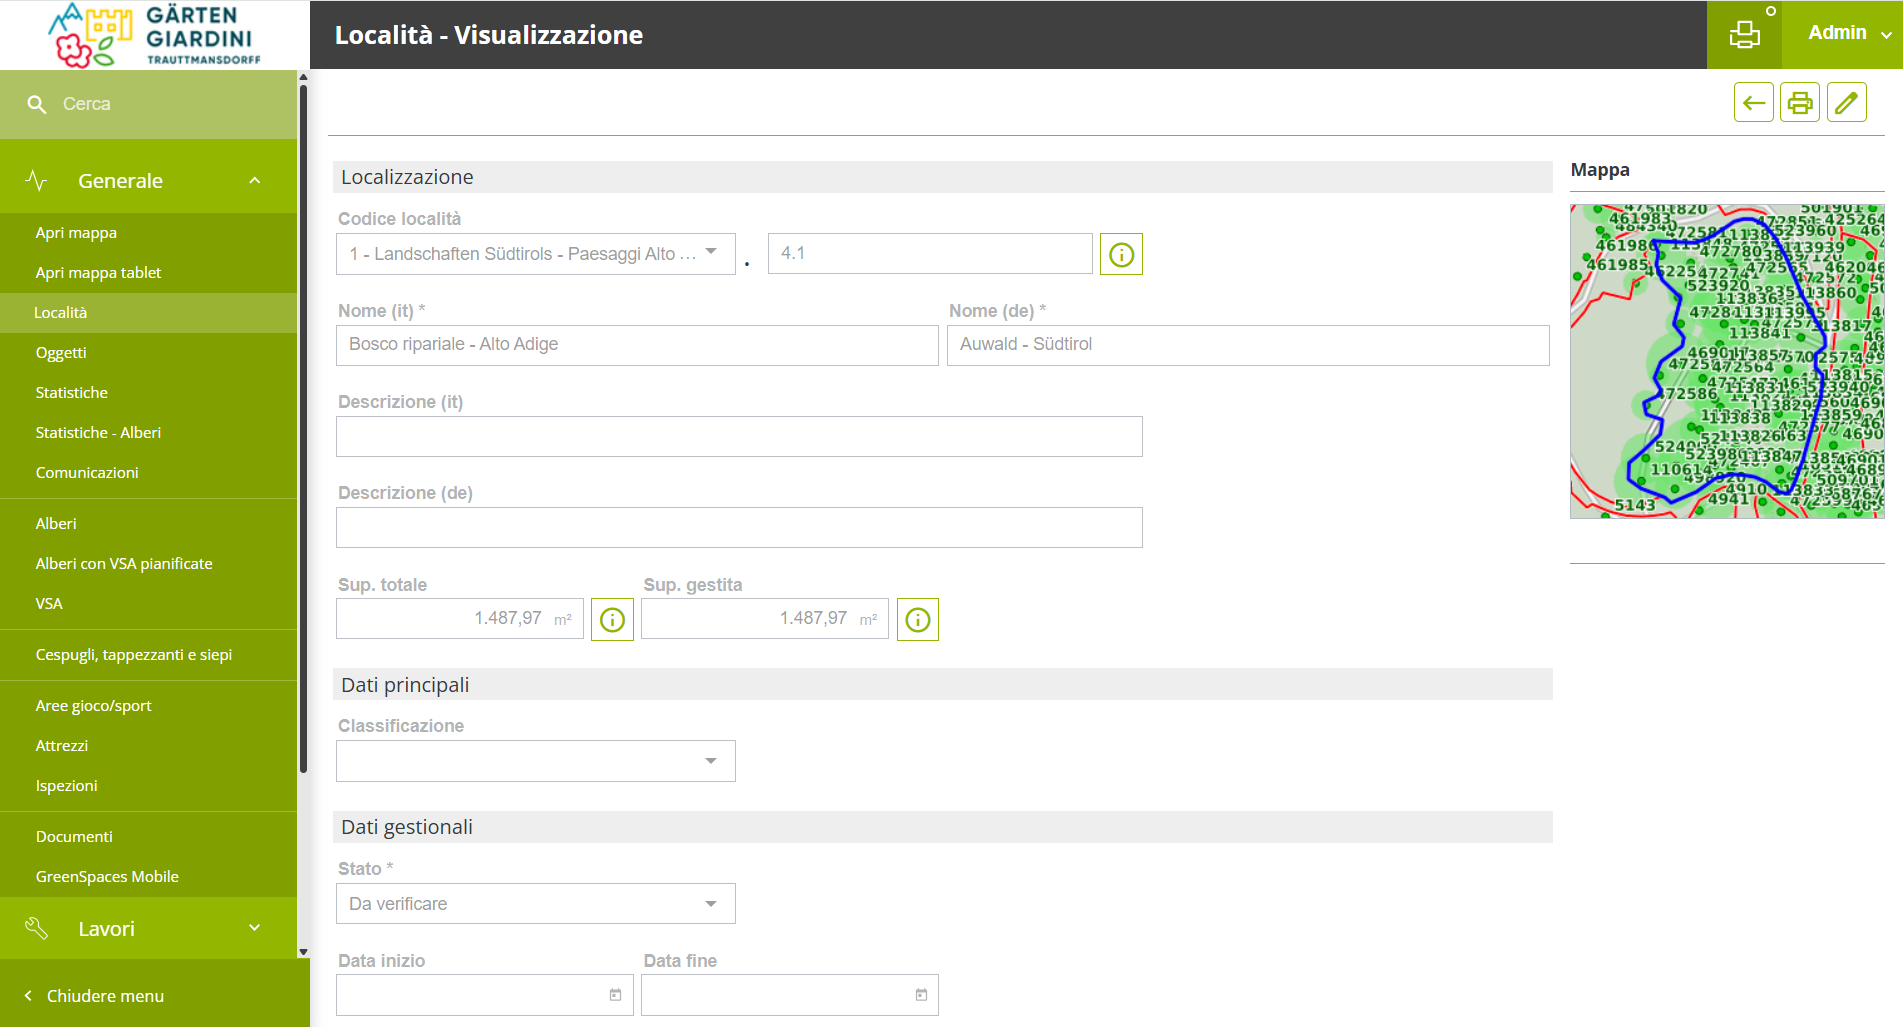Collapse the Generale menu section
Image resolution: width=1903 pixels, height=1027 pixels.
tap(254, 181)
